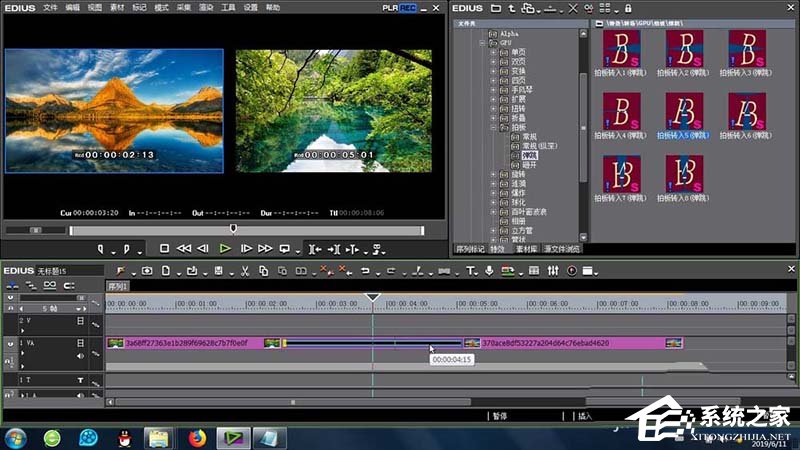800x450 pixels.
Task: Switch to the 素材库 tab
Action: coord(527,248)
